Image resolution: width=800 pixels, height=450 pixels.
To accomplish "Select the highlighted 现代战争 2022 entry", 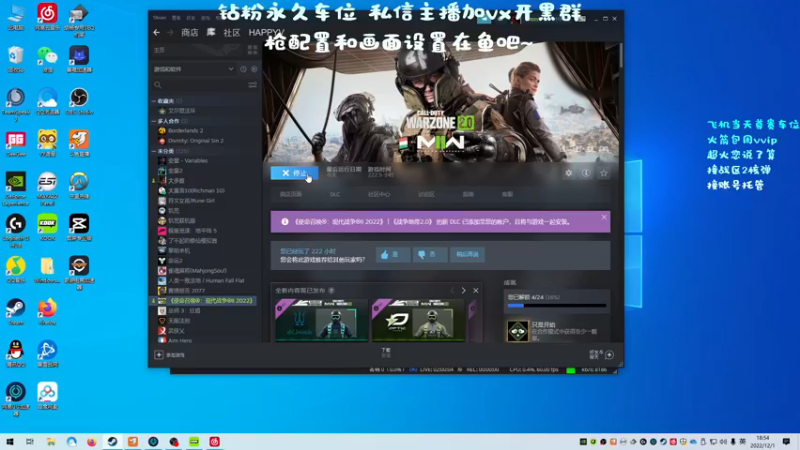I will 204,301.
